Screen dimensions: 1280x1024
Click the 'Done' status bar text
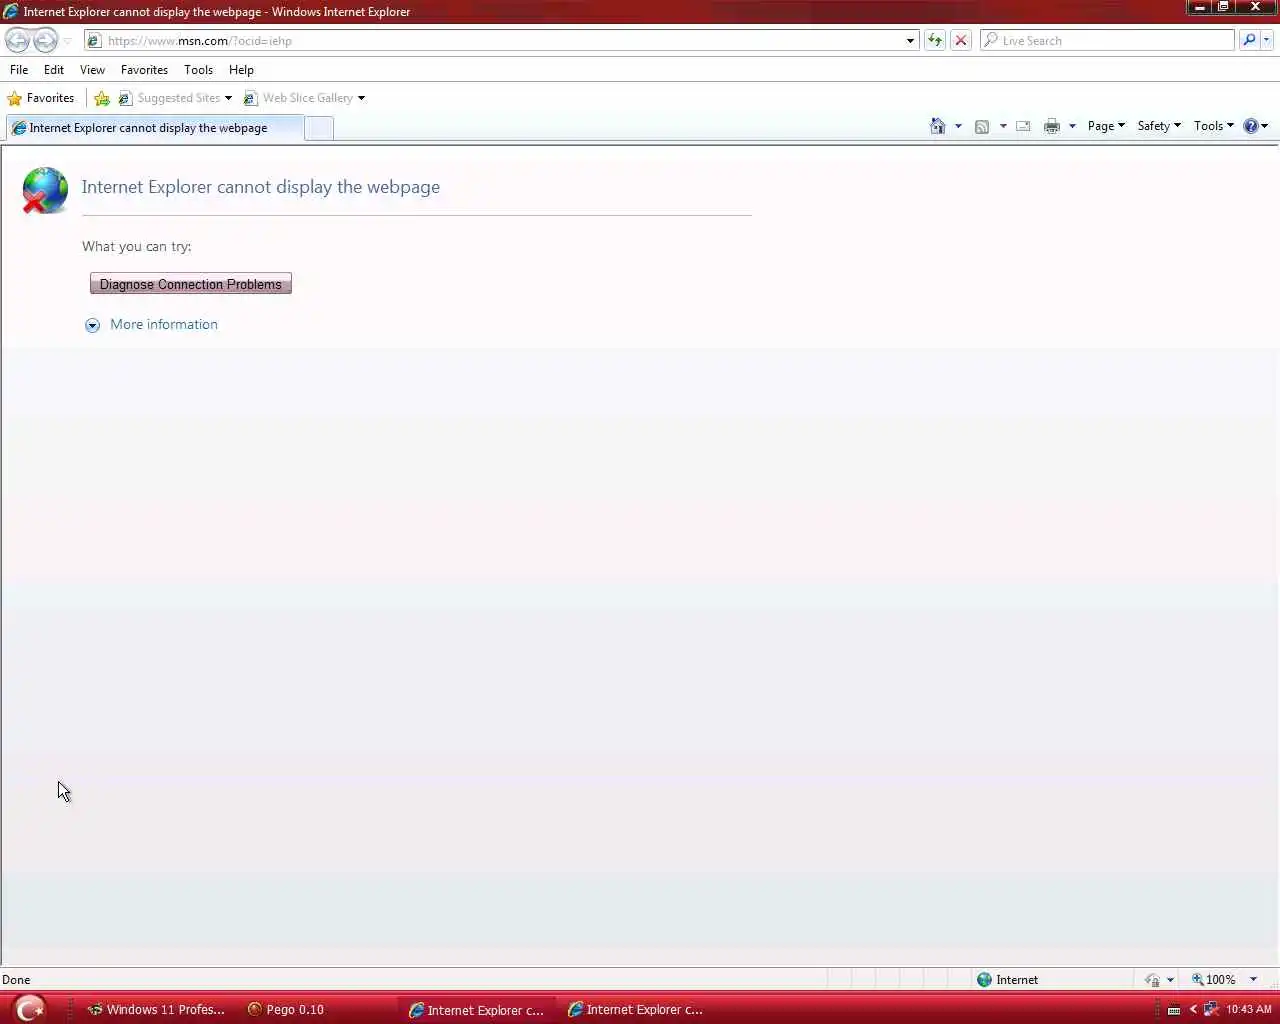(x=16, y=980)
